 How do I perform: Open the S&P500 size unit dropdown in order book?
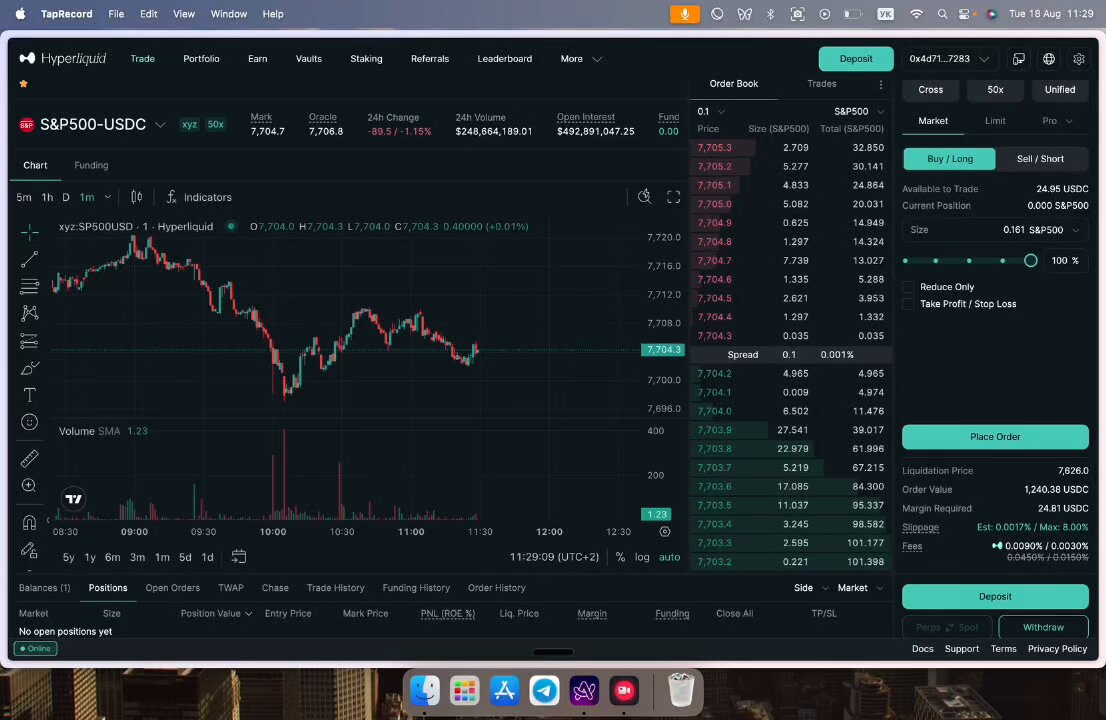pos(858,111)
